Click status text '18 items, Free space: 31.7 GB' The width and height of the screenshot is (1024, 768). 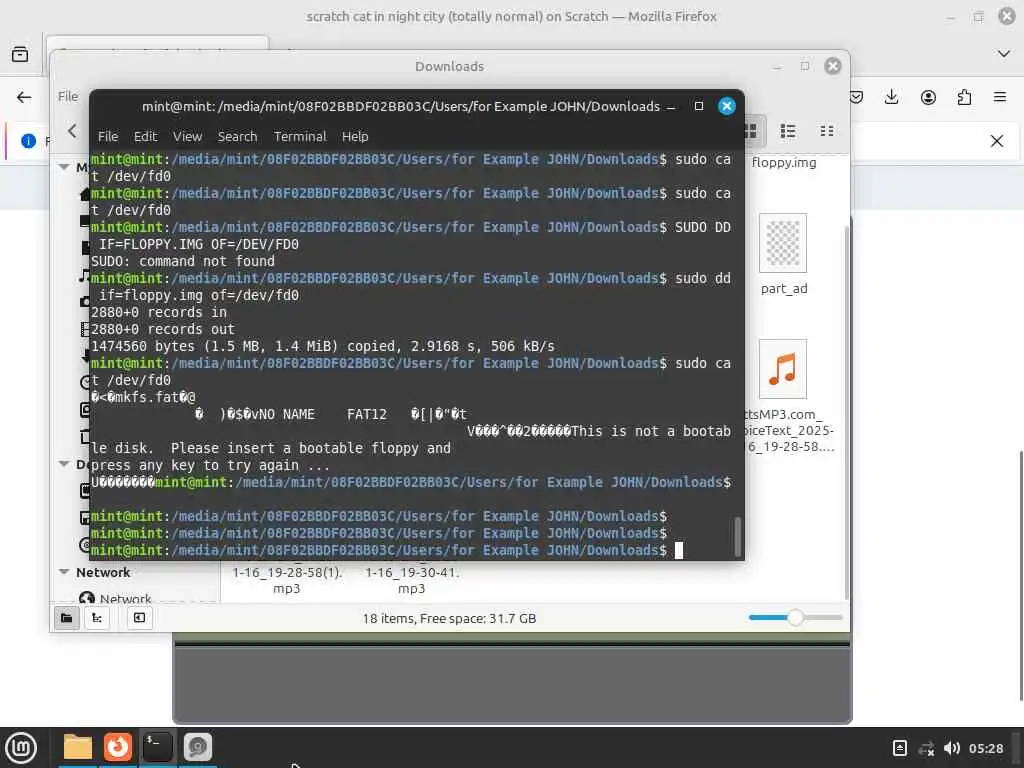pyautogui.click(x=449, y=618)
